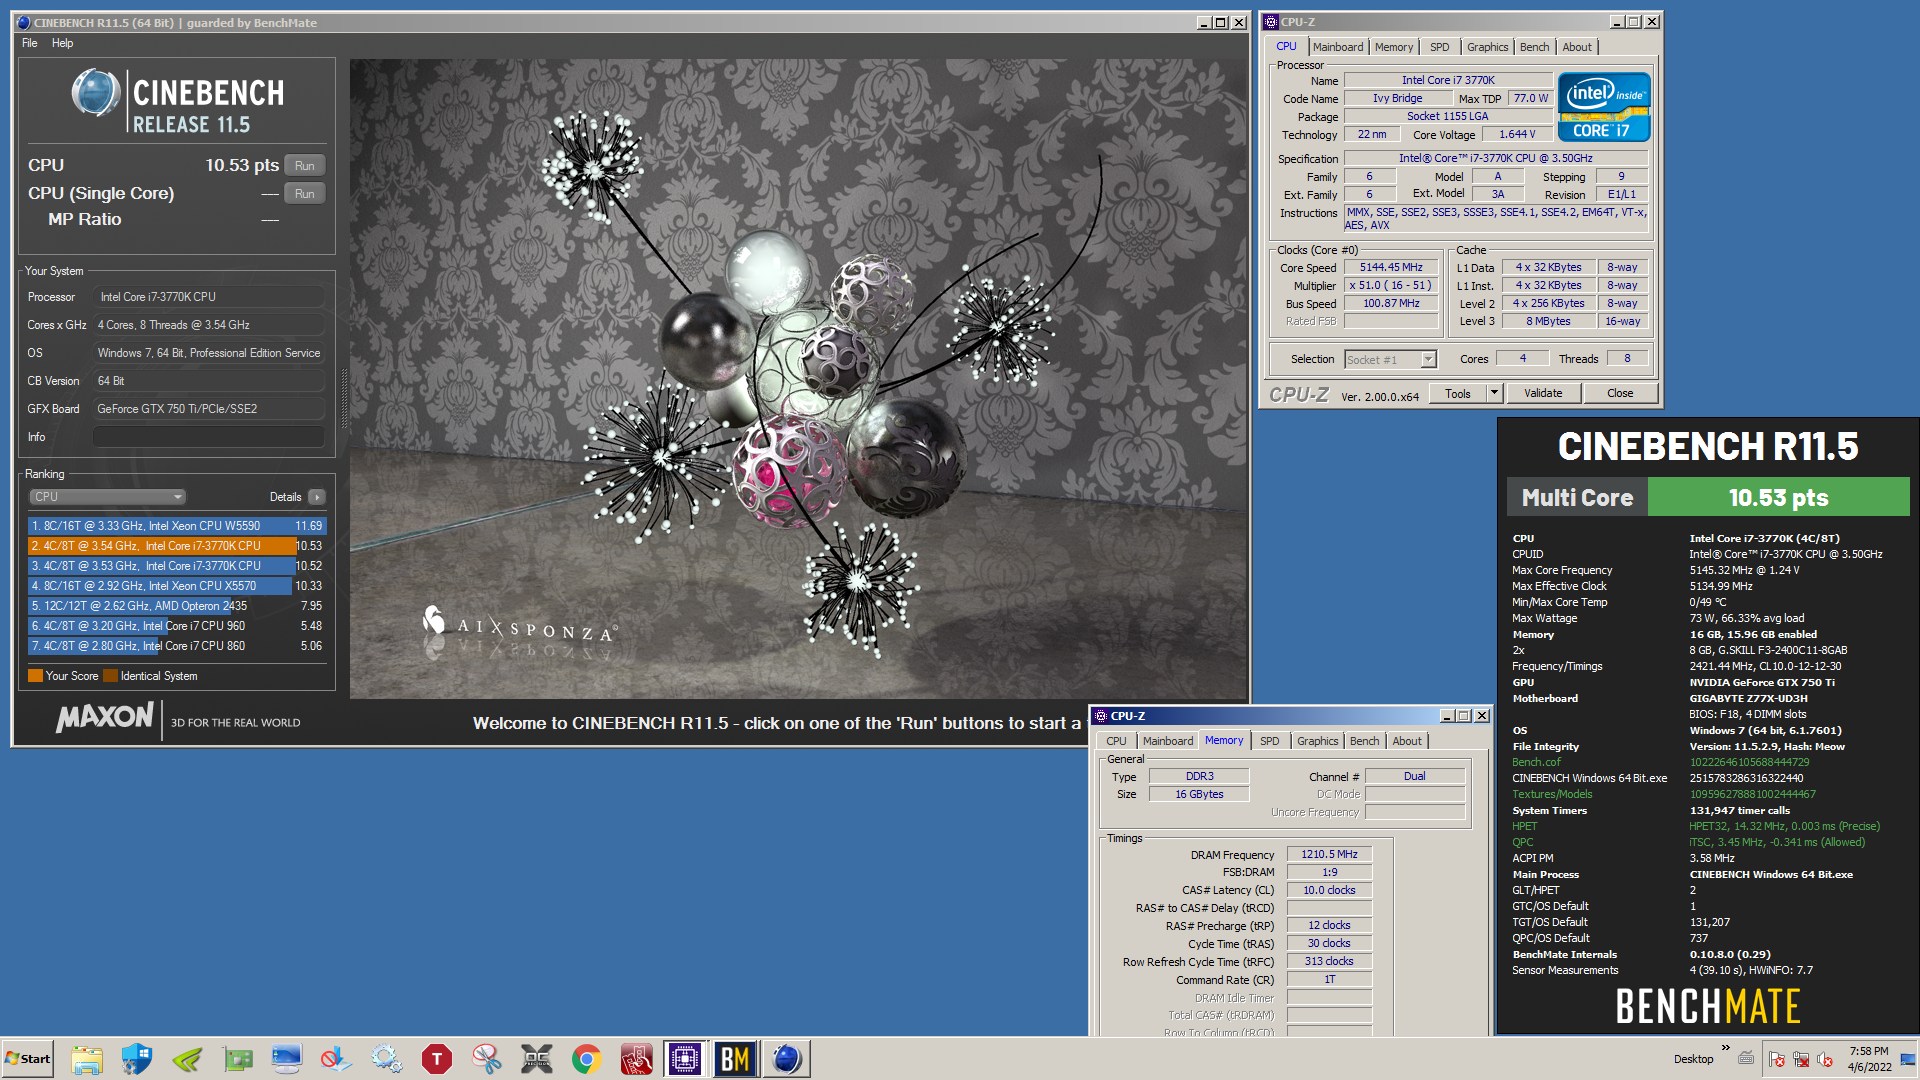1920x1080 pixels.
Task: Click the muted volume tray icon
Action: coord(1825,1059)
